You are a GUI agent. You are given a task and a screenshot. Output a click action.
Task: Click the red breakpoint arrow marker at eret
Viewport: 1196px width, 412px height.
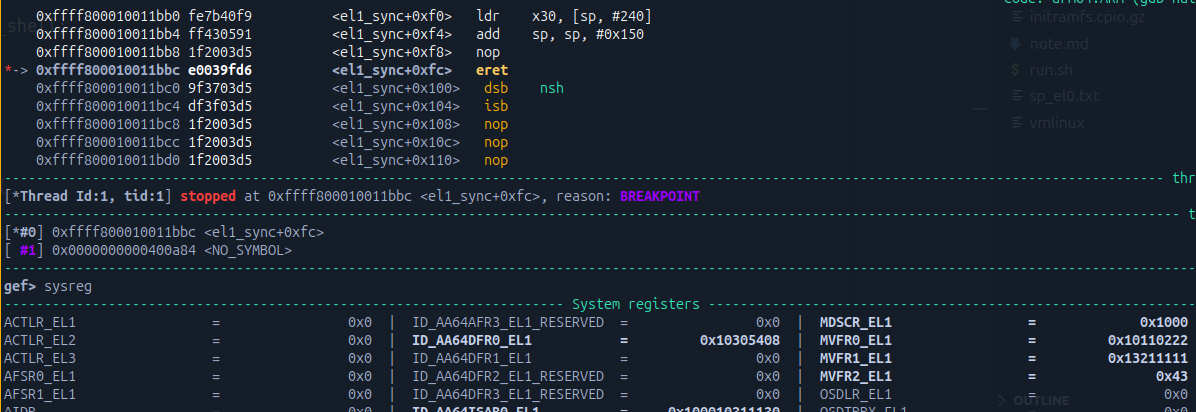(x=10, y=71)
